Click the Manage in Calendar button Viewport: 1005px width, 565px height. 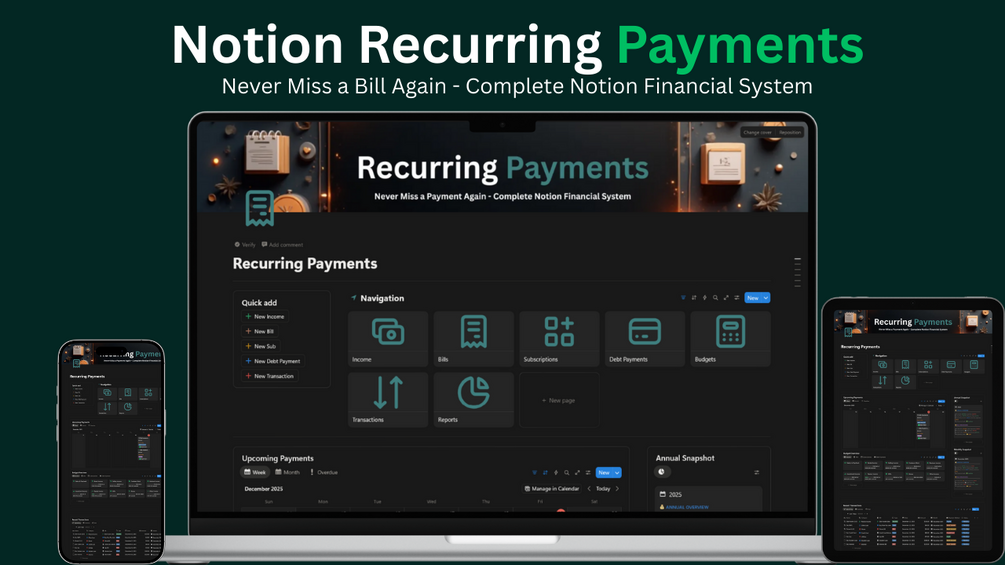[x=552, y=489]
